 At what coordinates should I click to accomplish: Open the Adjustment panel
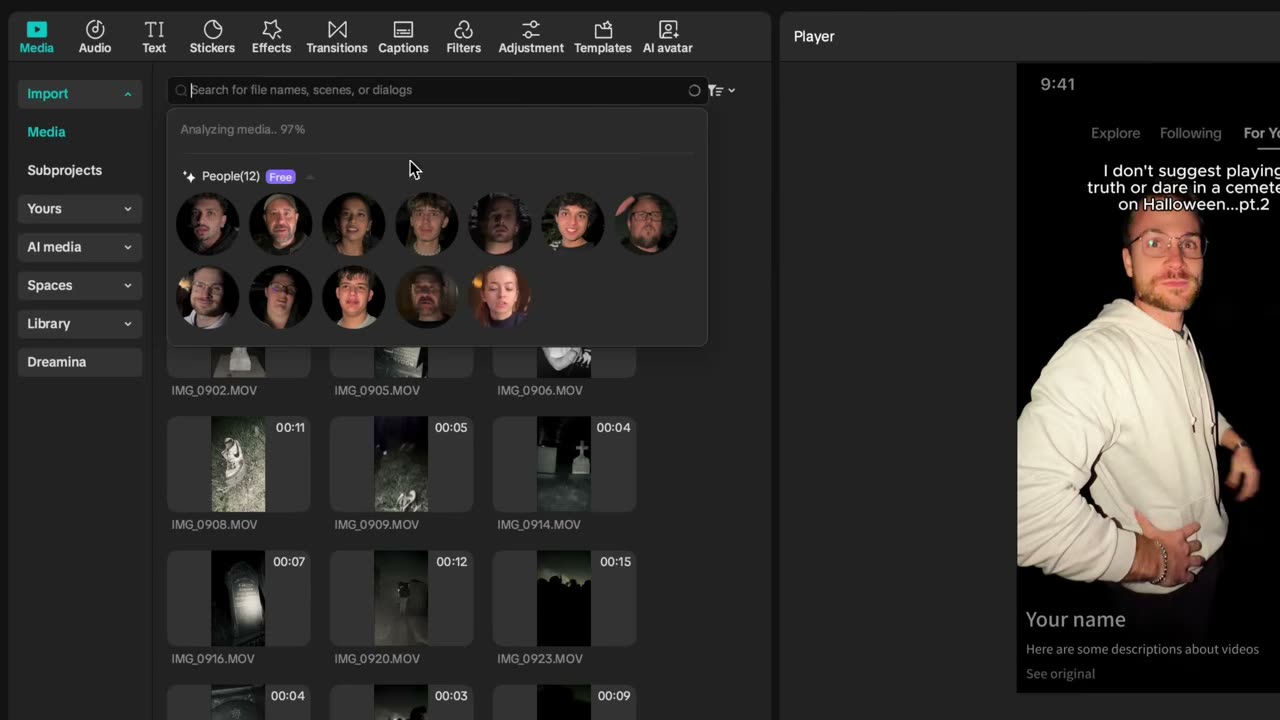531,36
